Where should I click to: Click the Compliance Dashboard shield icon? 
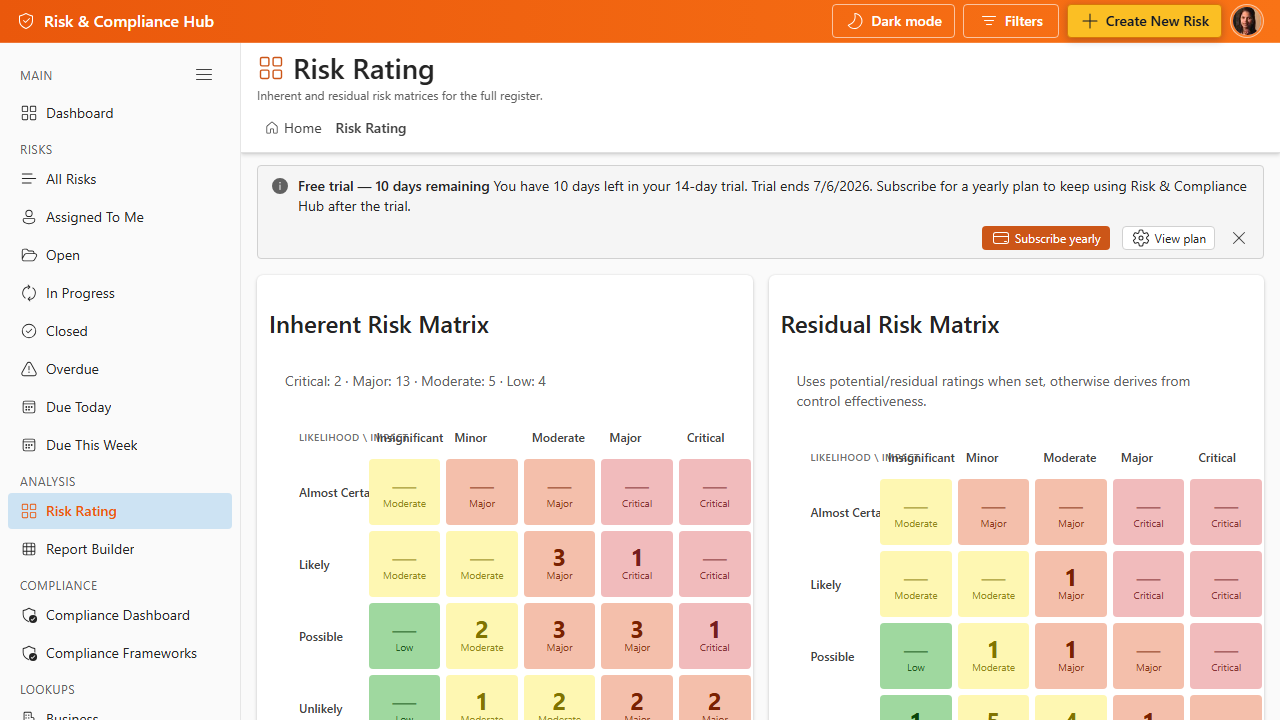[x=29, y=615]
